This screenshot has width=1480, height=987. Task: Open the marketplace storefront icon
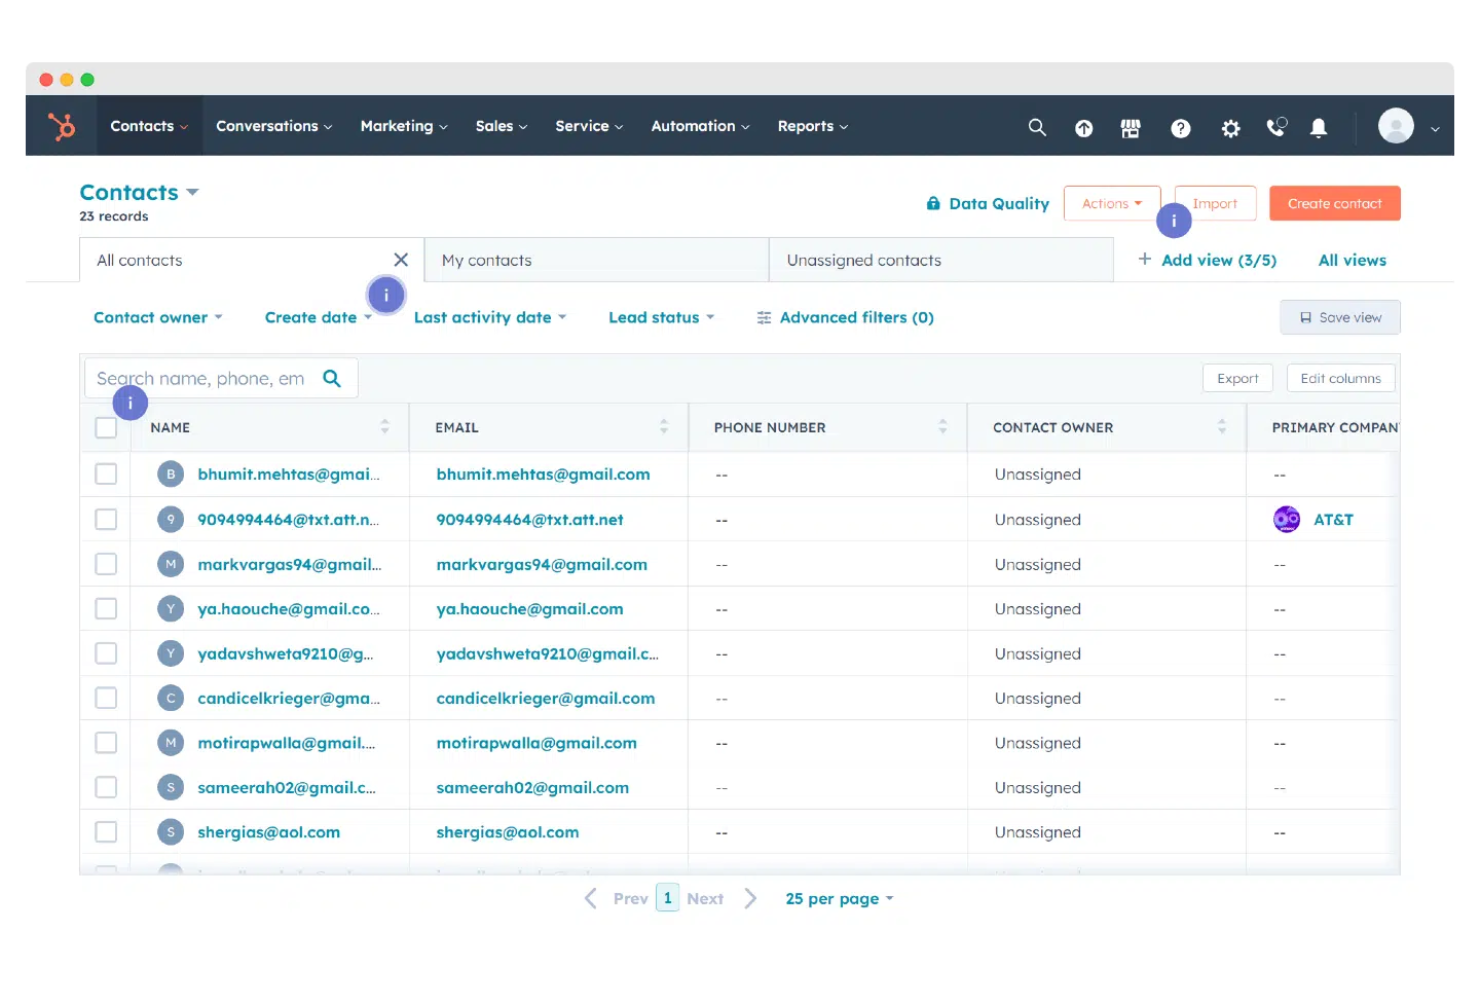coord(1130,128)
